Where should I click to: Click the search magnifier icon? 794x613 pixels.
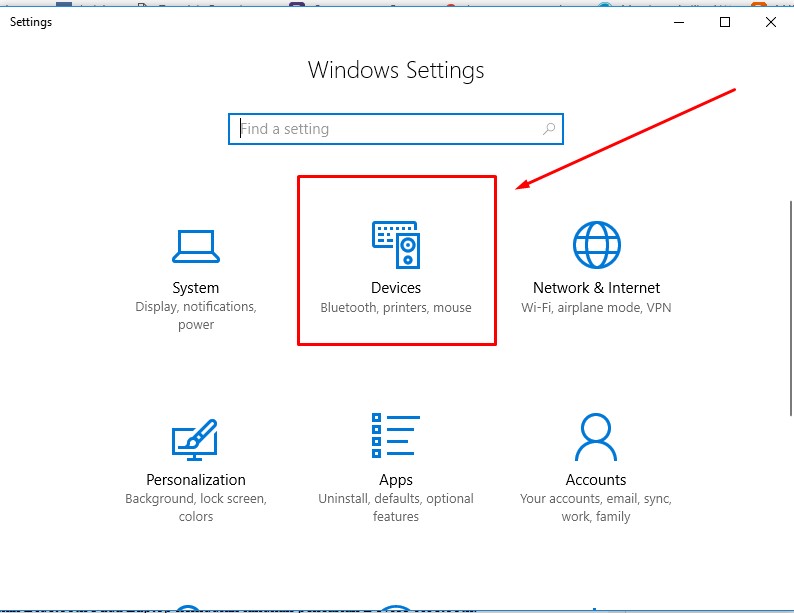tap(549, 129)
